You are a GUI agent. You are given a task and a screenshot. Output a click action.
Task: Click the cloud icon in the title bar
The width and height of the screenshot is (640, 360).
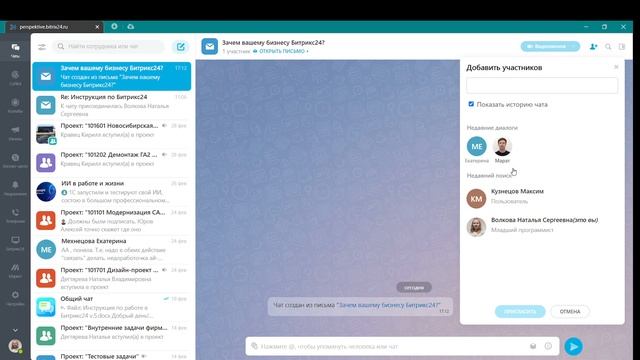pyautogui.click(x=131, y=27)
